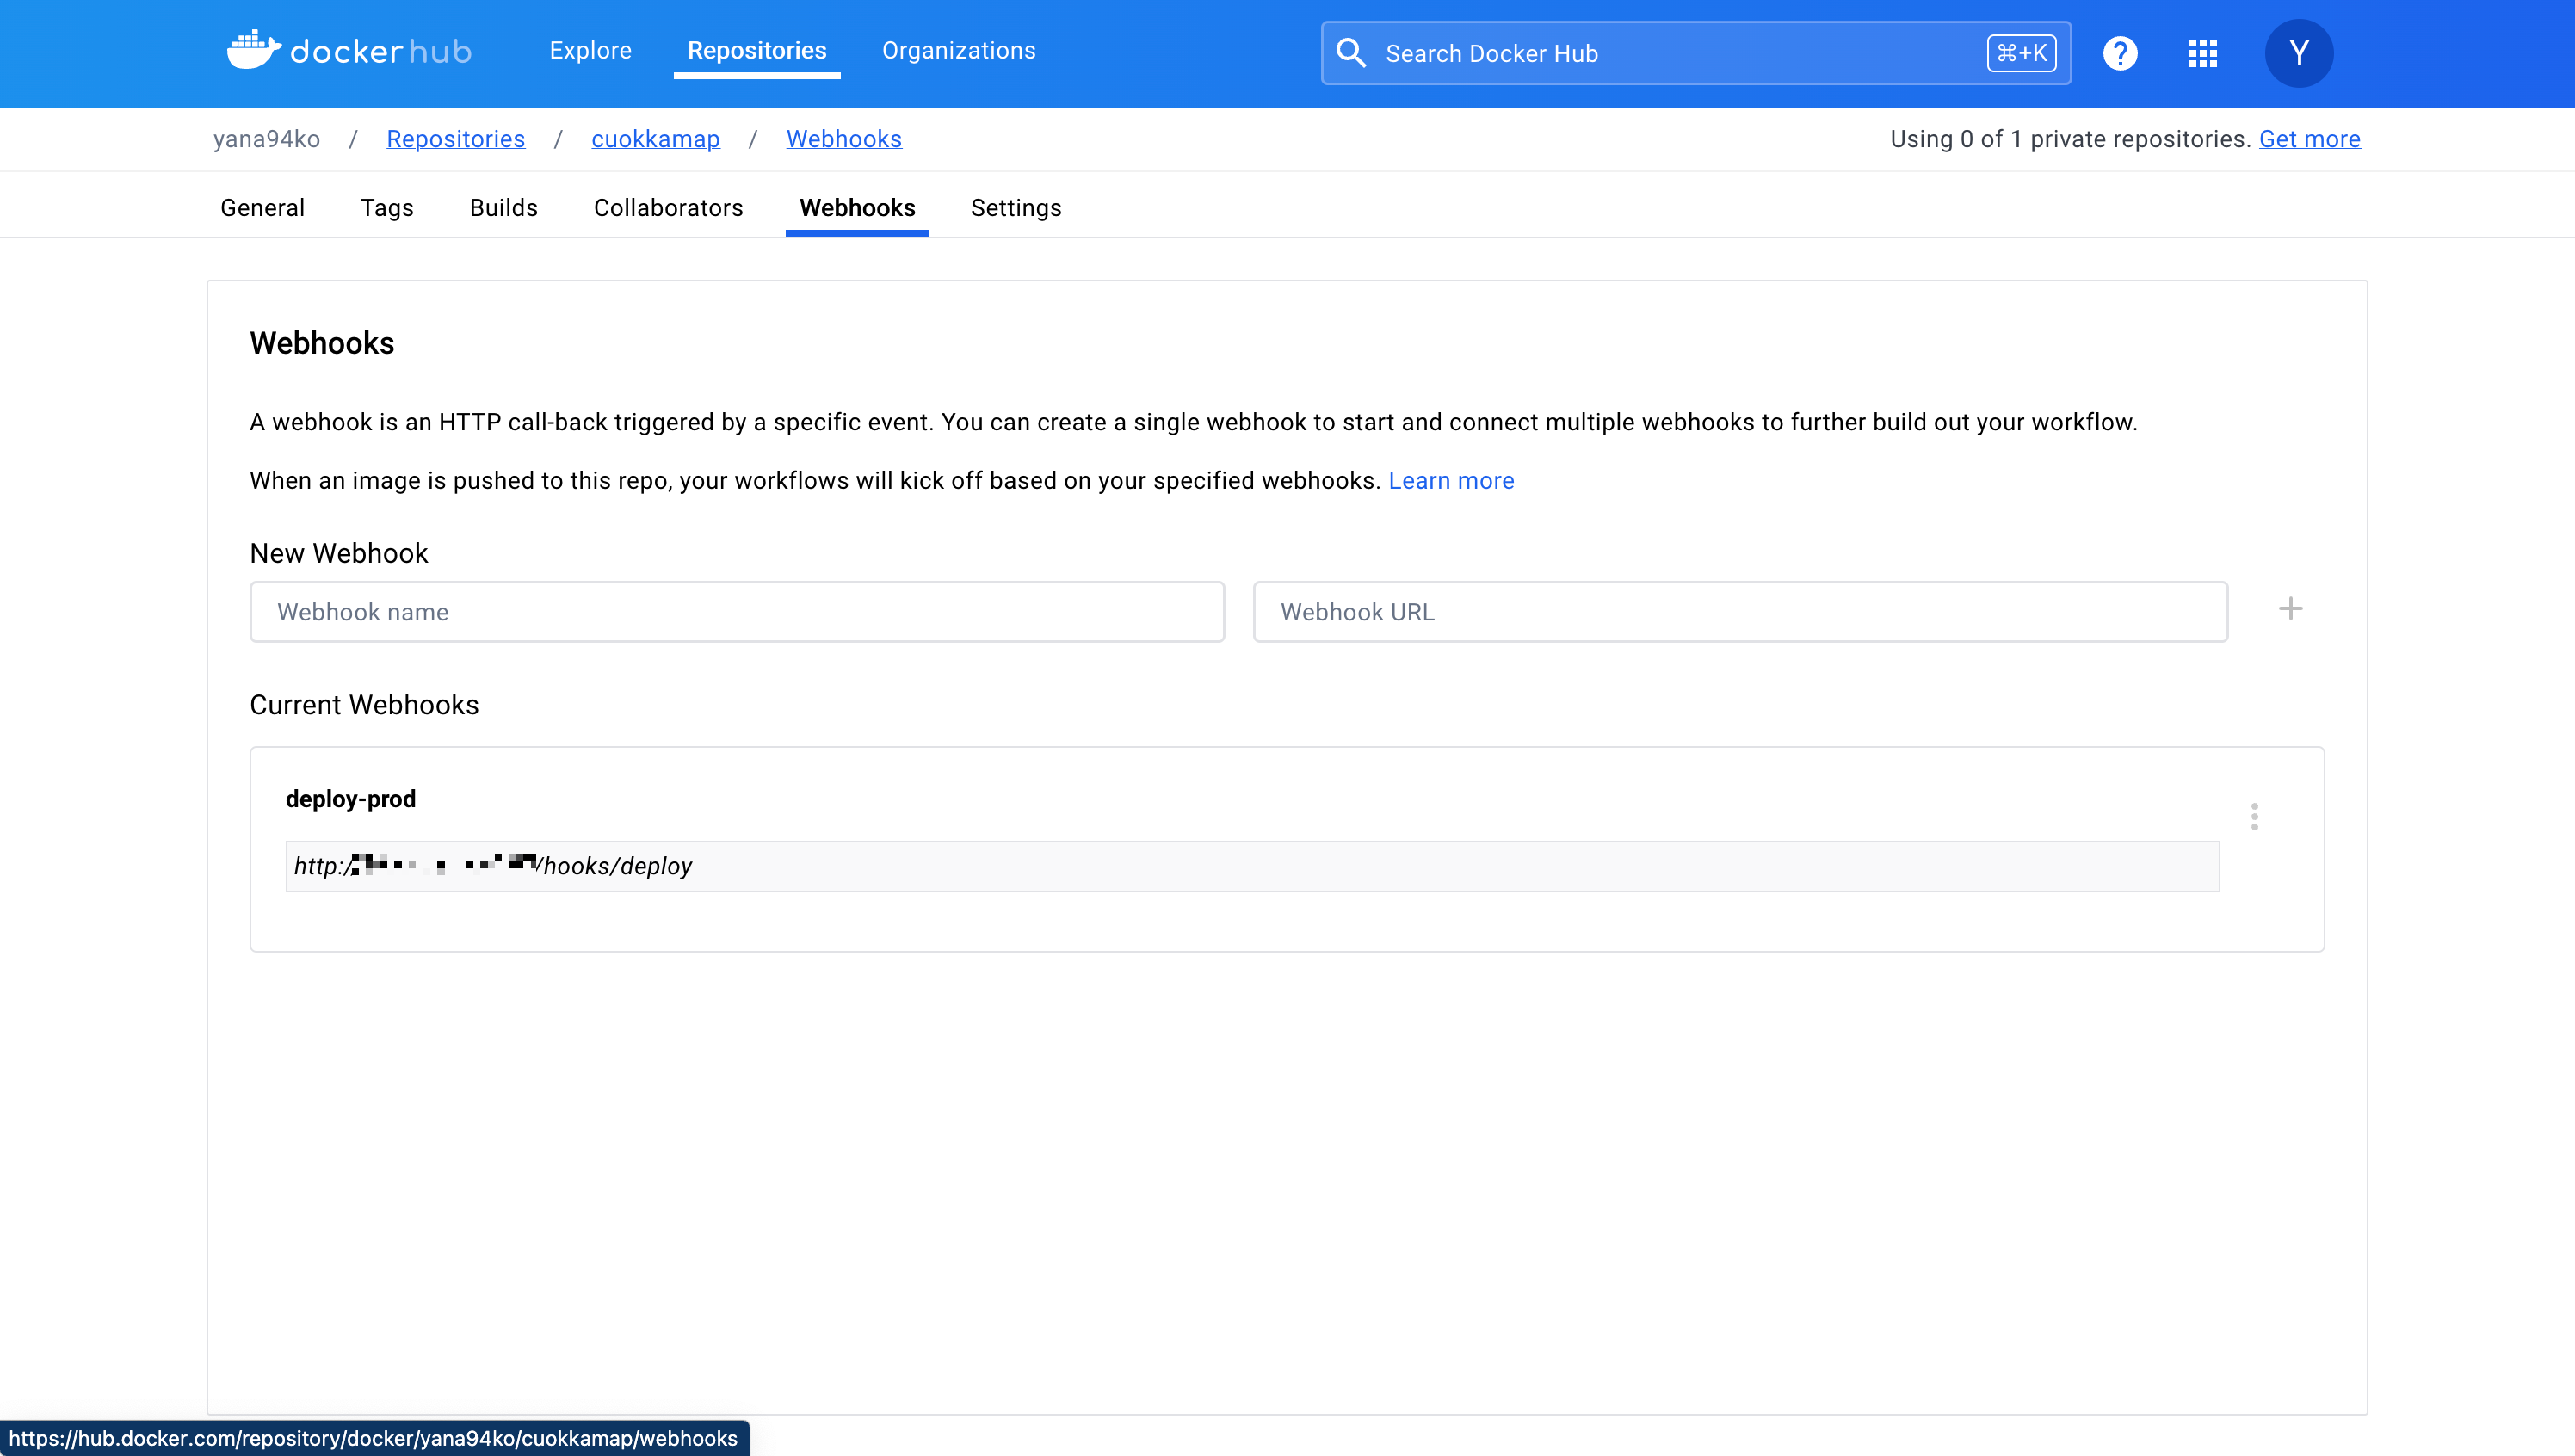Click the Docker Hub whale logo
Viewport: 2575px width, 1456px height.
[x=254, y=50]
